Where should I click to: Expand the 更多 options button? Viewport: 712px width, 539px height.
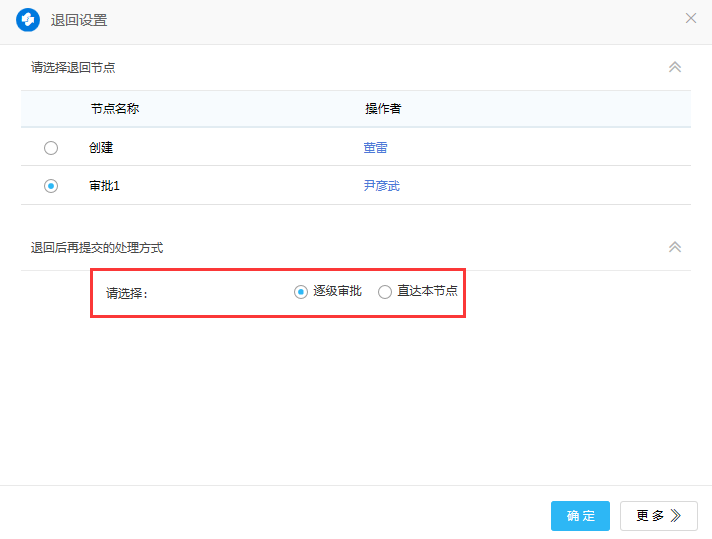pos(658,516)
